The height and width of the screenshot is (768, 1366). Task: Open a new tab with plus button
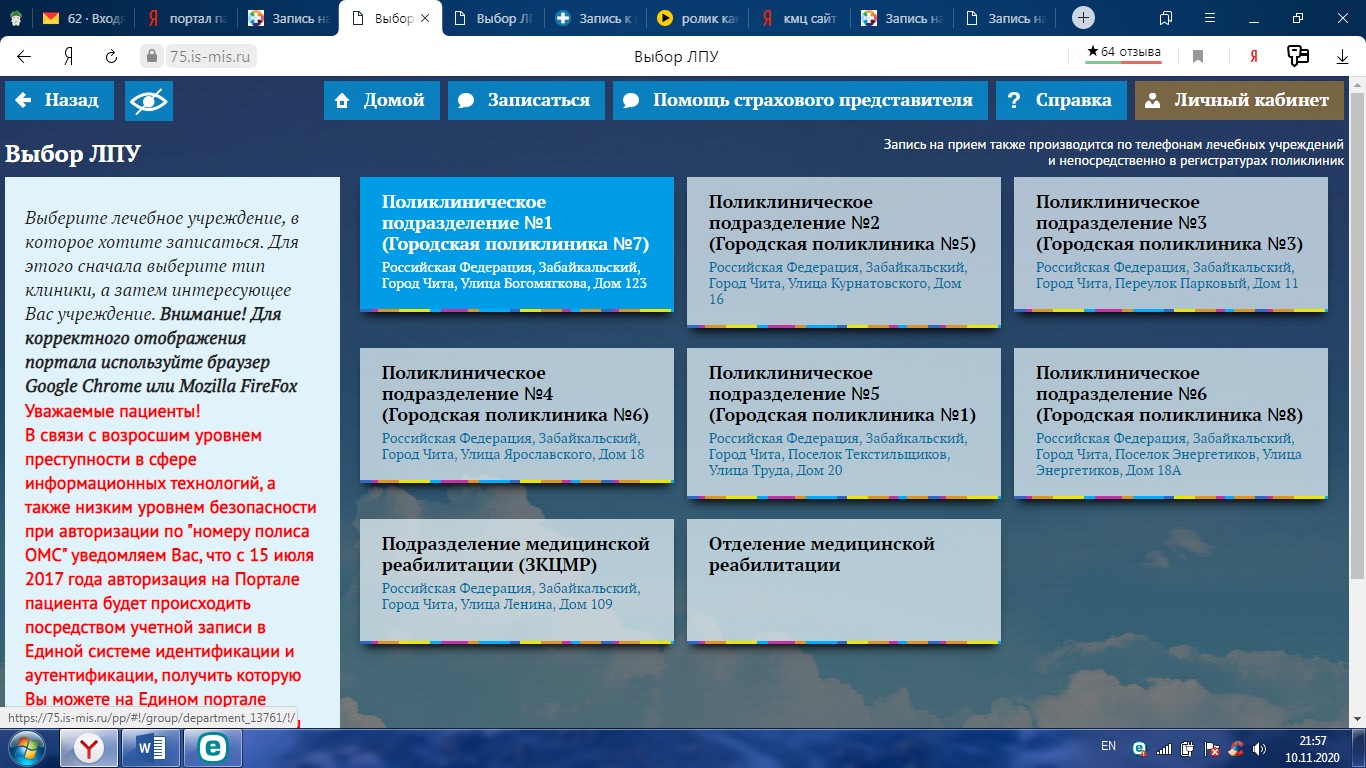(x=1083, y=18)
